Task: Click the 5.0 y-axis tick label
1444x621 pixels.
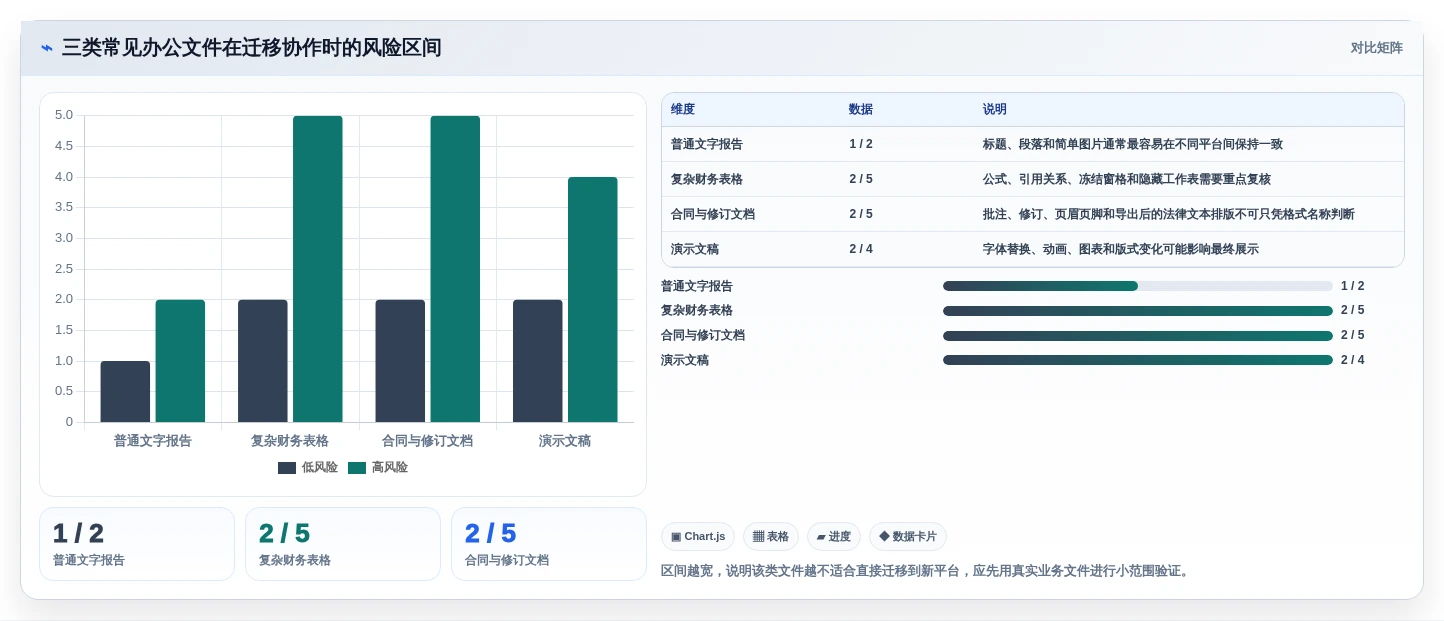Action: (64, 115)
